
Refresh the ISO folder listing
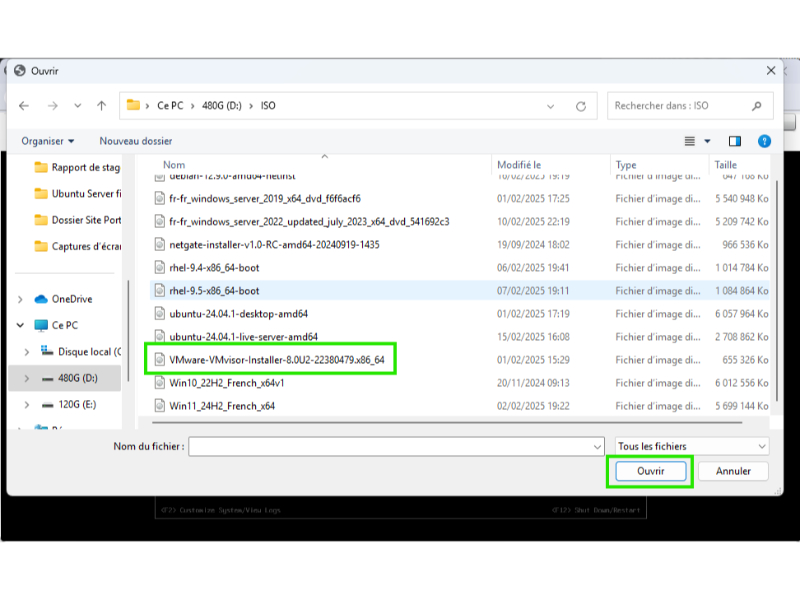click(580, 106)
